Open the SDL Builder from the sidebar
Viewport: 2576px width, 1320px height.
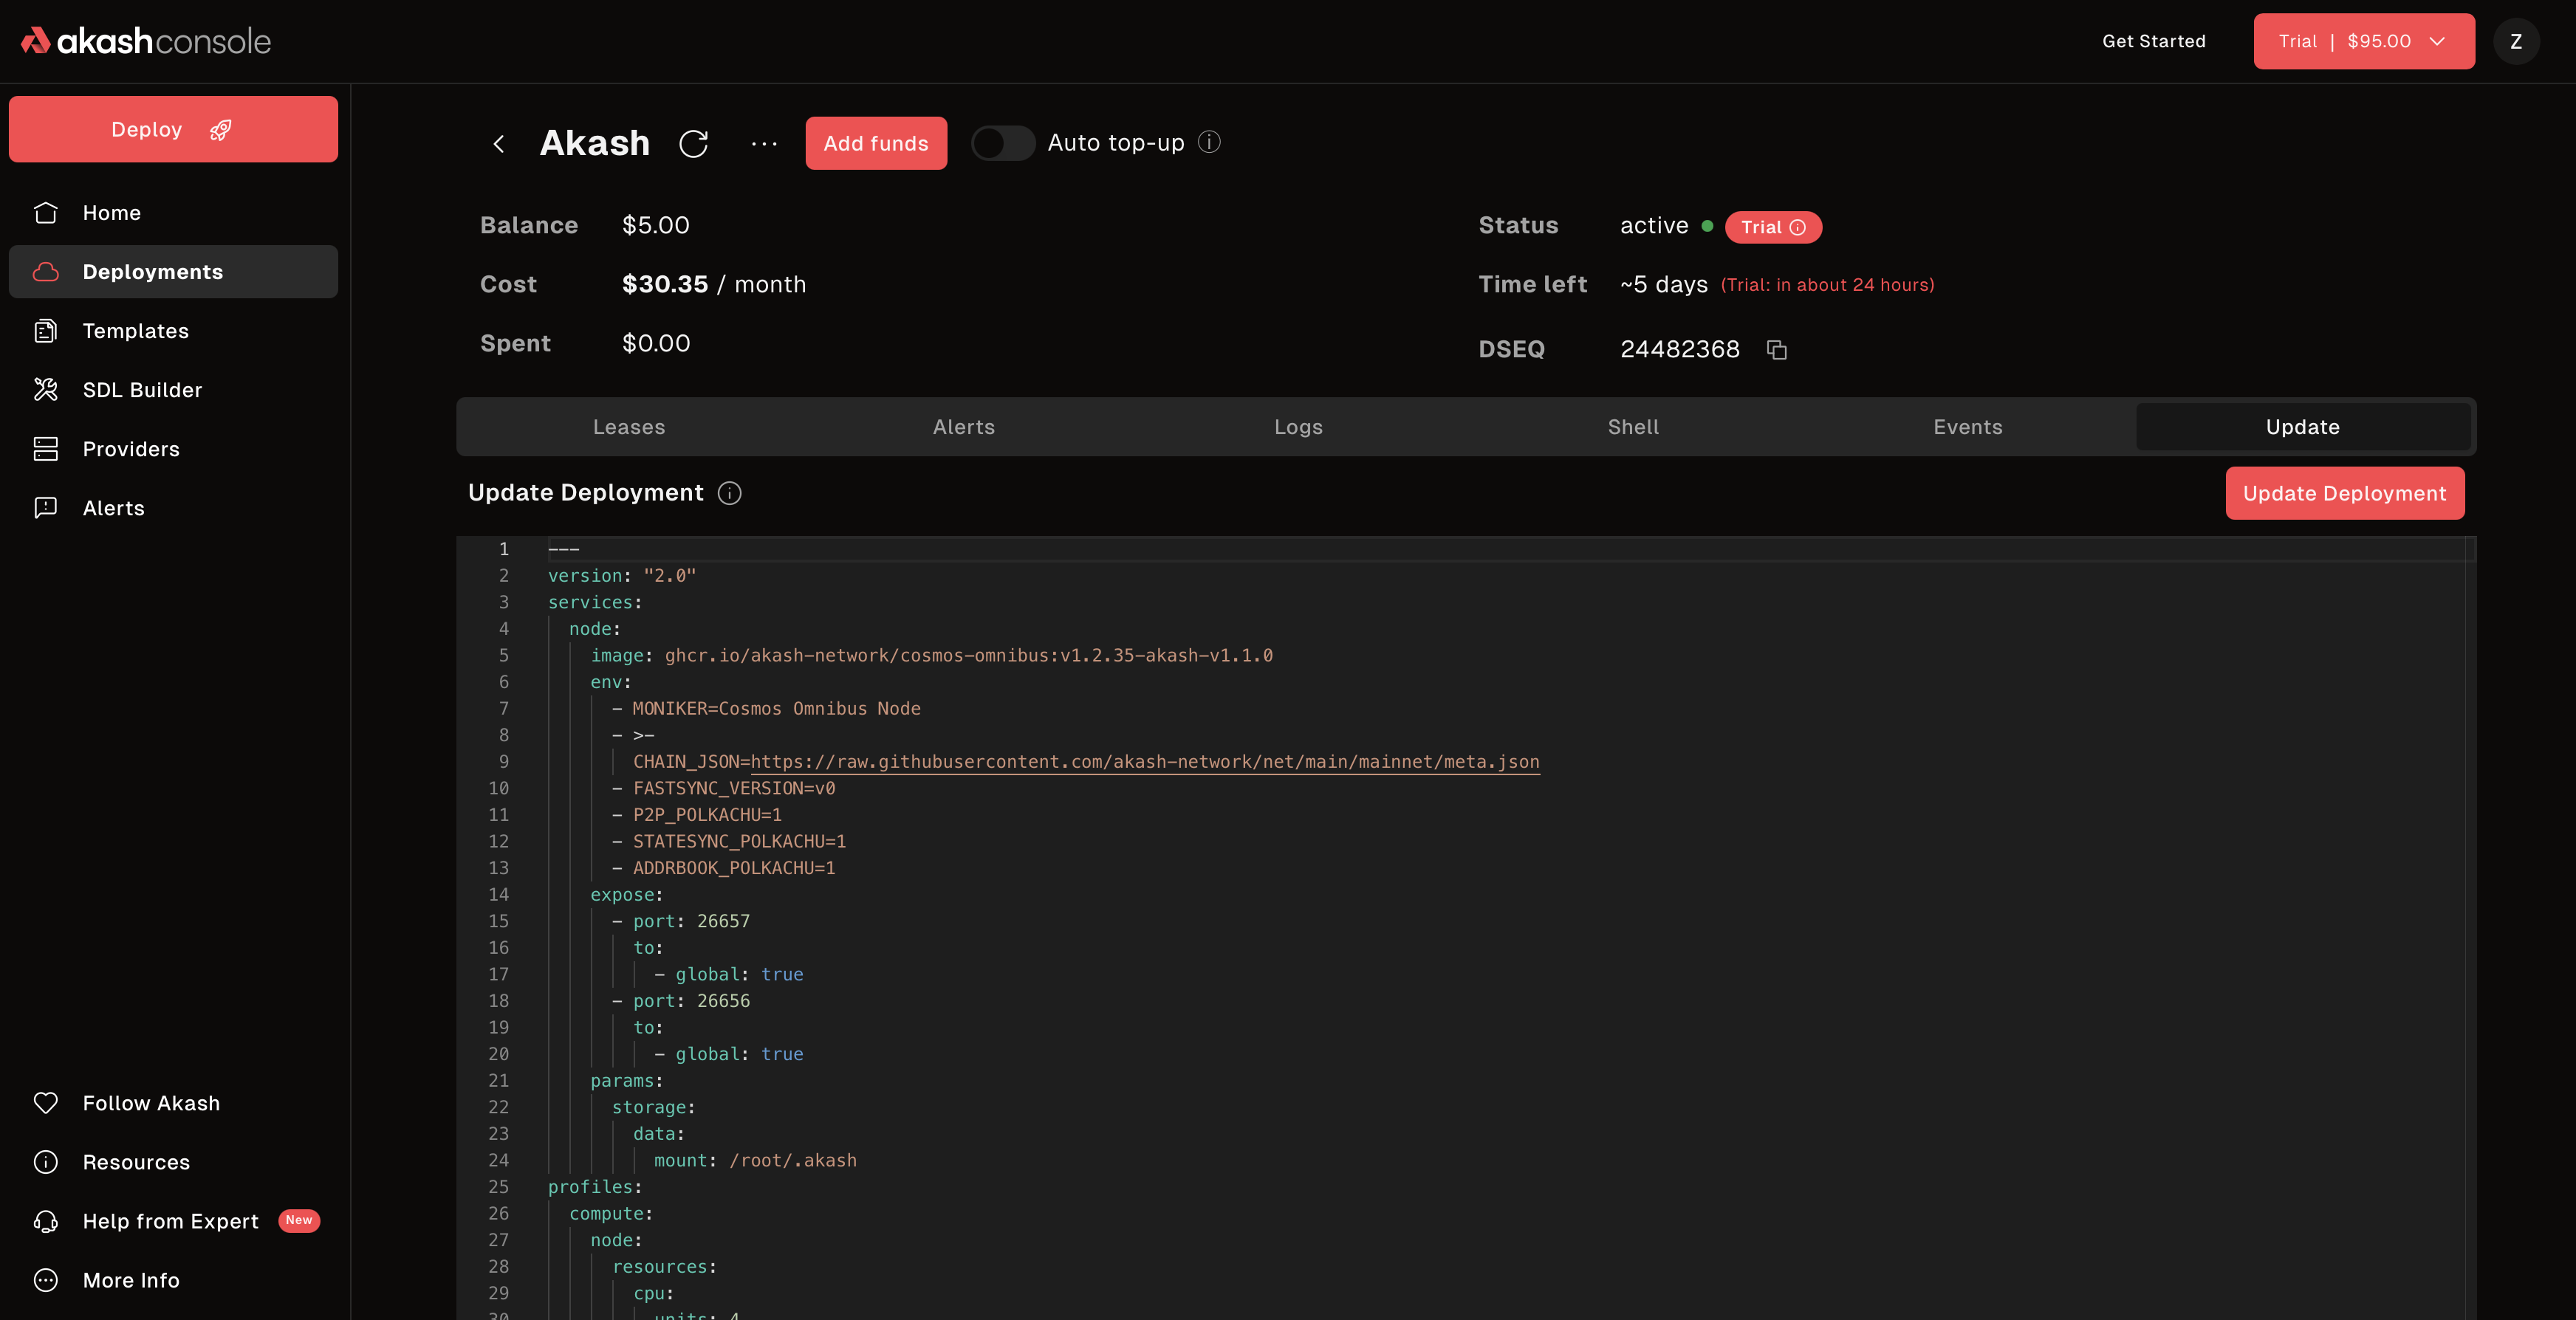142,389
